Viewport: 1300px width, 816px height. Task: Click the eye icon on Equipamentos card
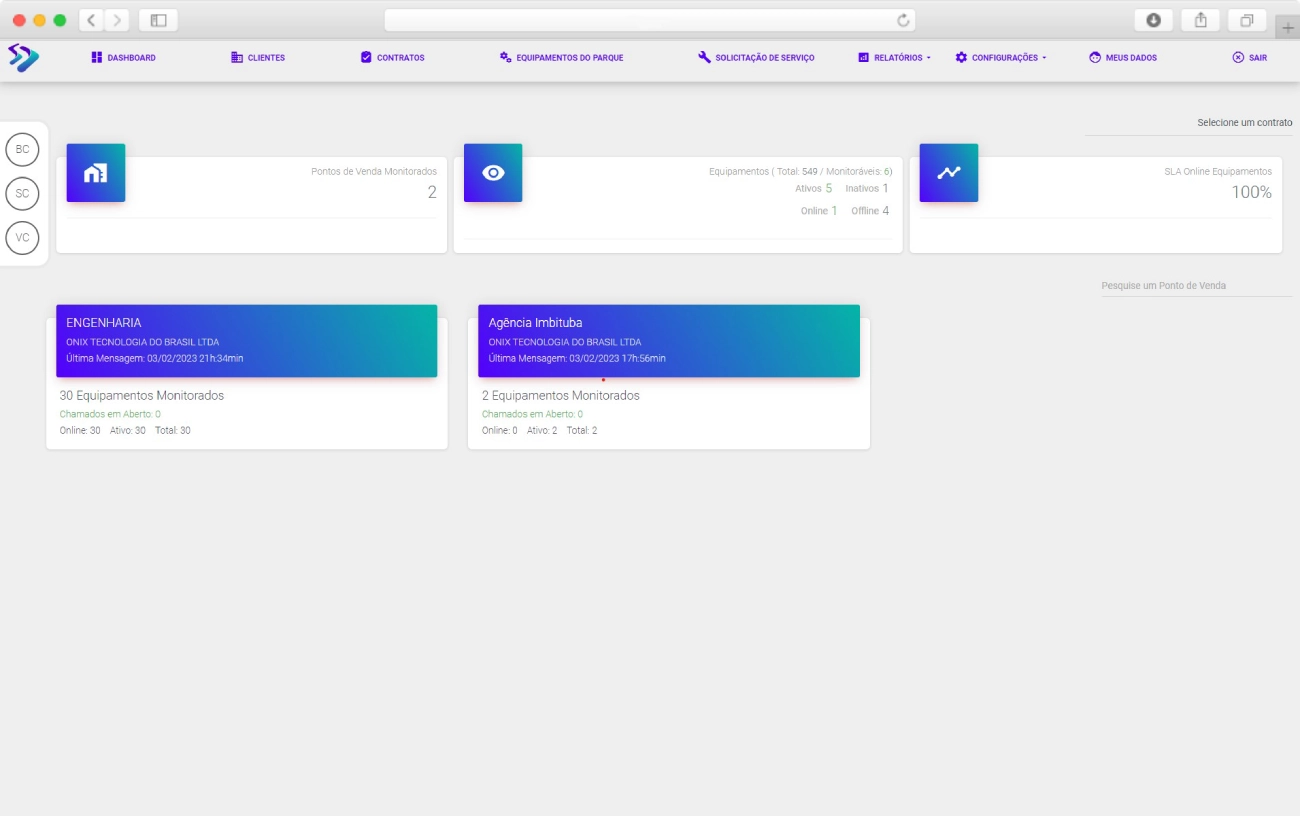pyautogui.click(x=493, y=173)
